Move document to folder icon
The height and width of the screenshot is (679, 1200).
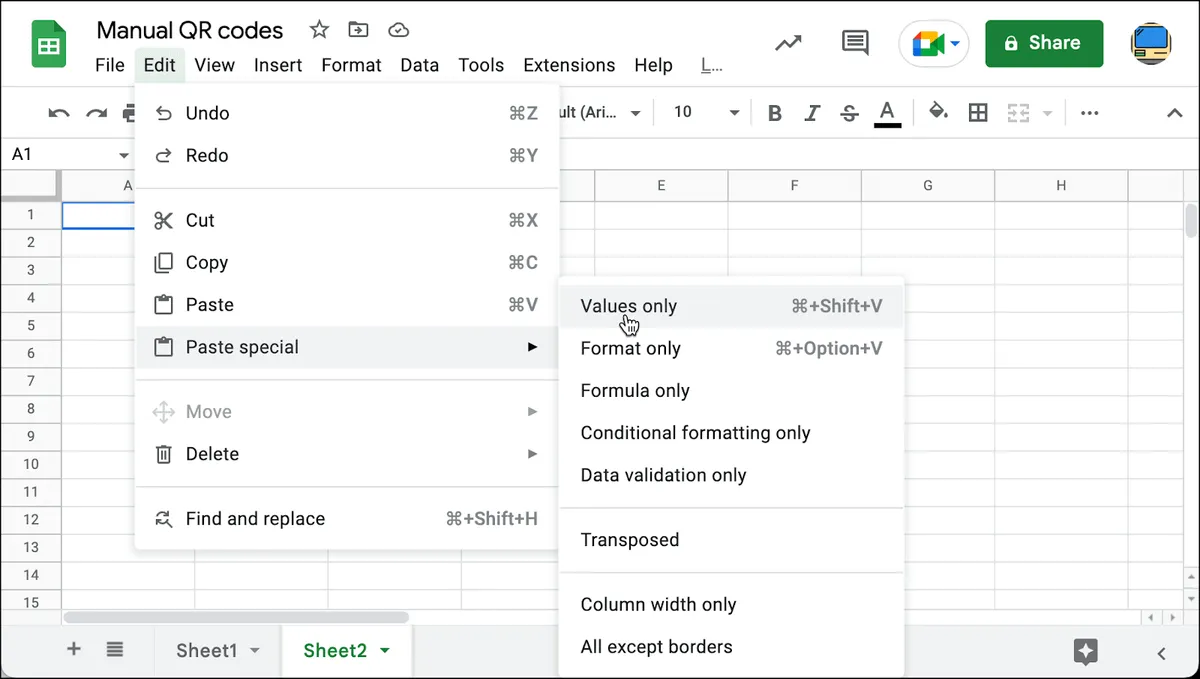tap(358, 30)
